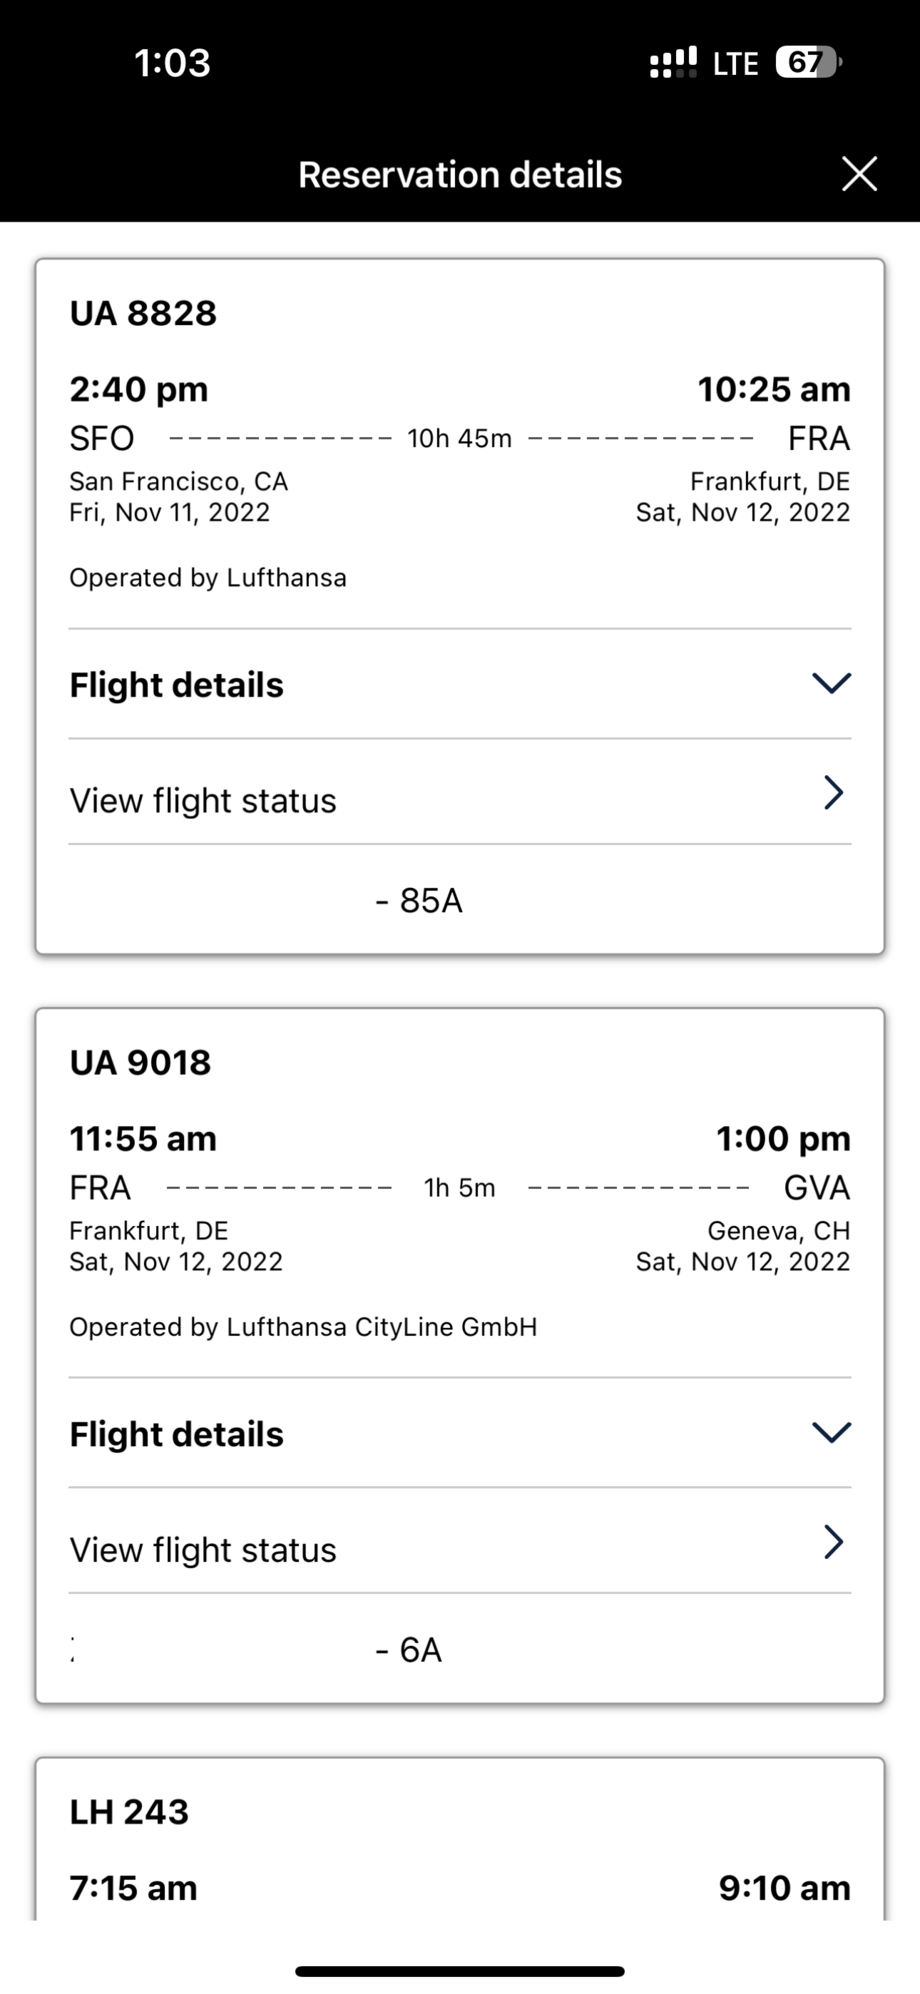Tap the GVA arrival airport code

(816, 1188)
